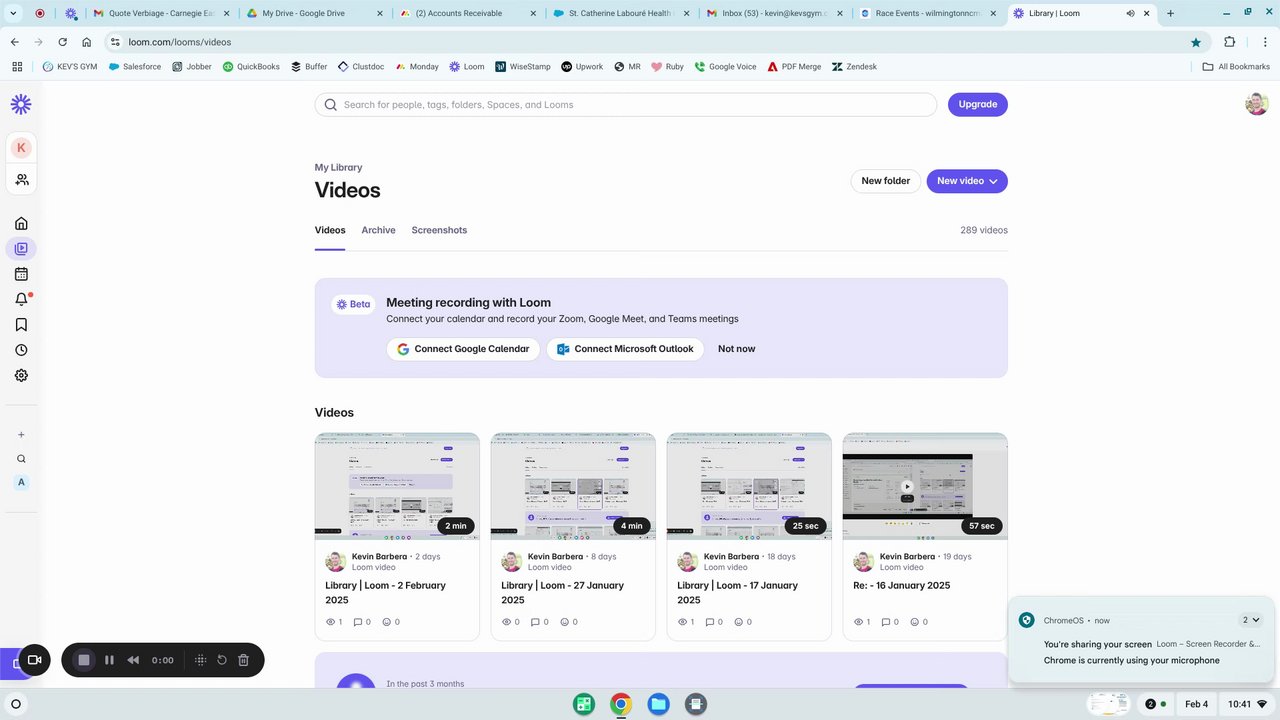Screen dimensions: 1280x720
Task: Open a new Chrome tab
Action: click(1170, 13)
